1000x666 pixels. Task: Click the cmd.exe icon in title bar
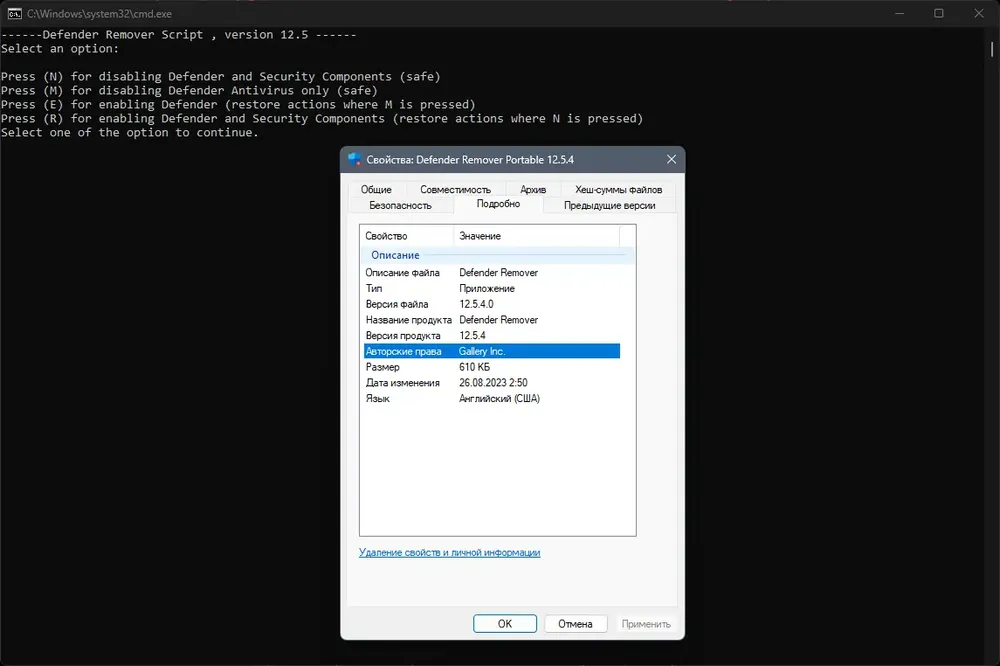click(14, 13)
